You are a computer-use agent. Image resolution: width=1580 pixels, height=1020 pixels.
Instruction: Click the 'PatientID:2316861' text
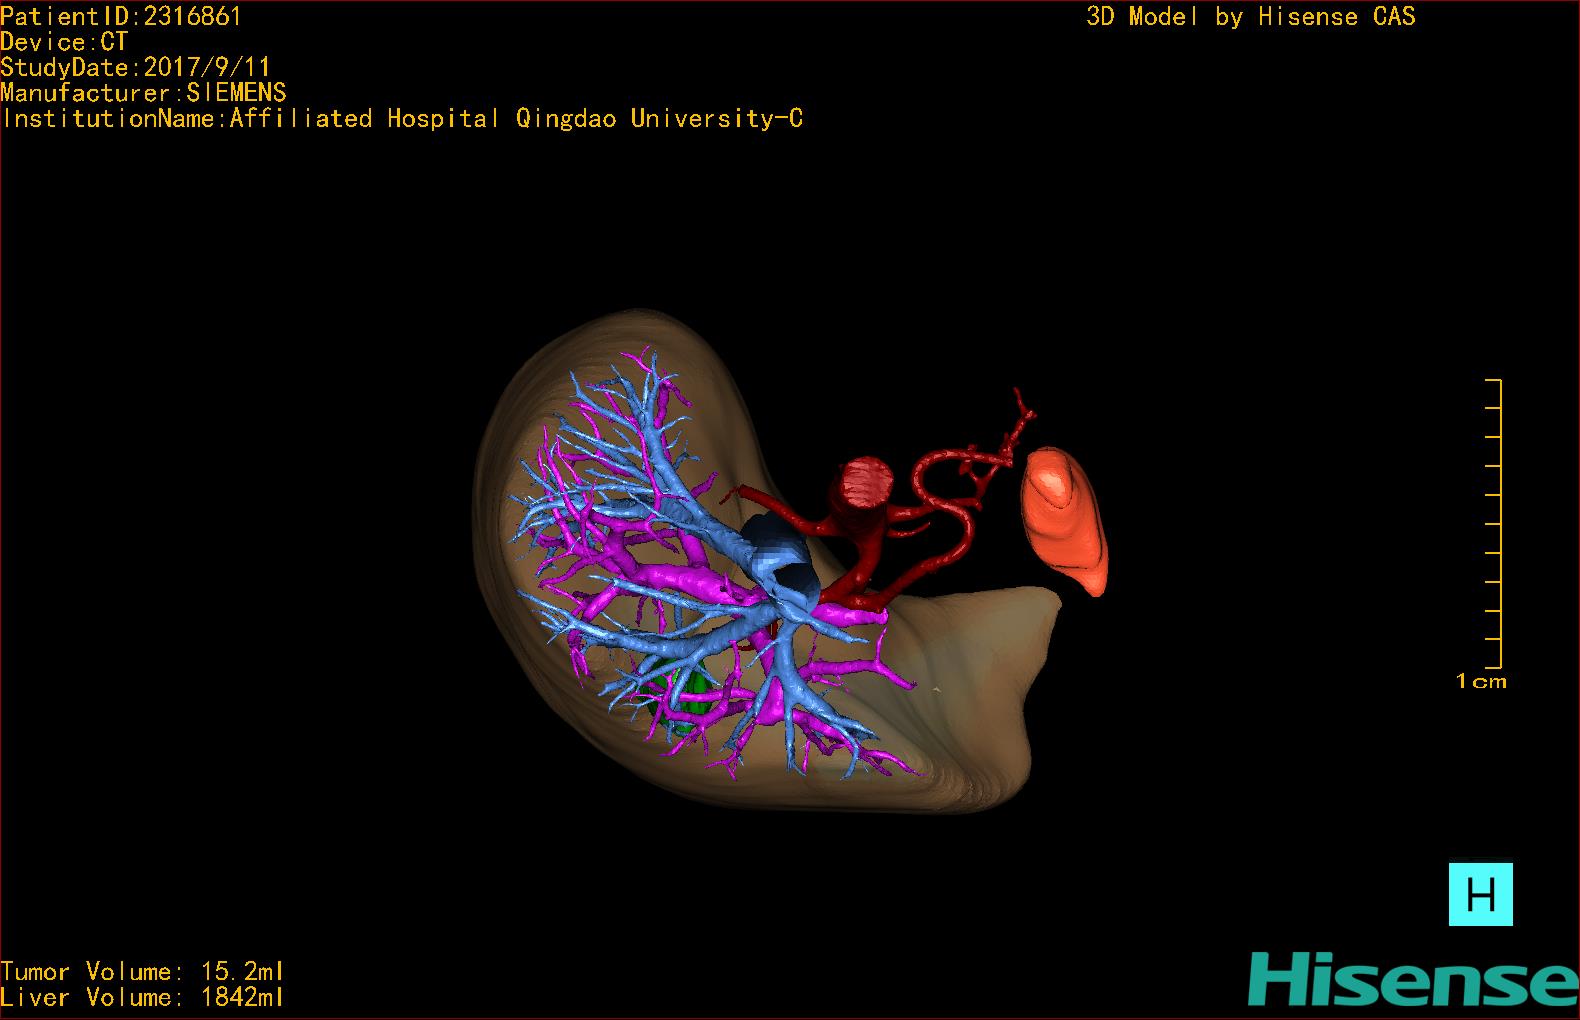tap(121, 16)
